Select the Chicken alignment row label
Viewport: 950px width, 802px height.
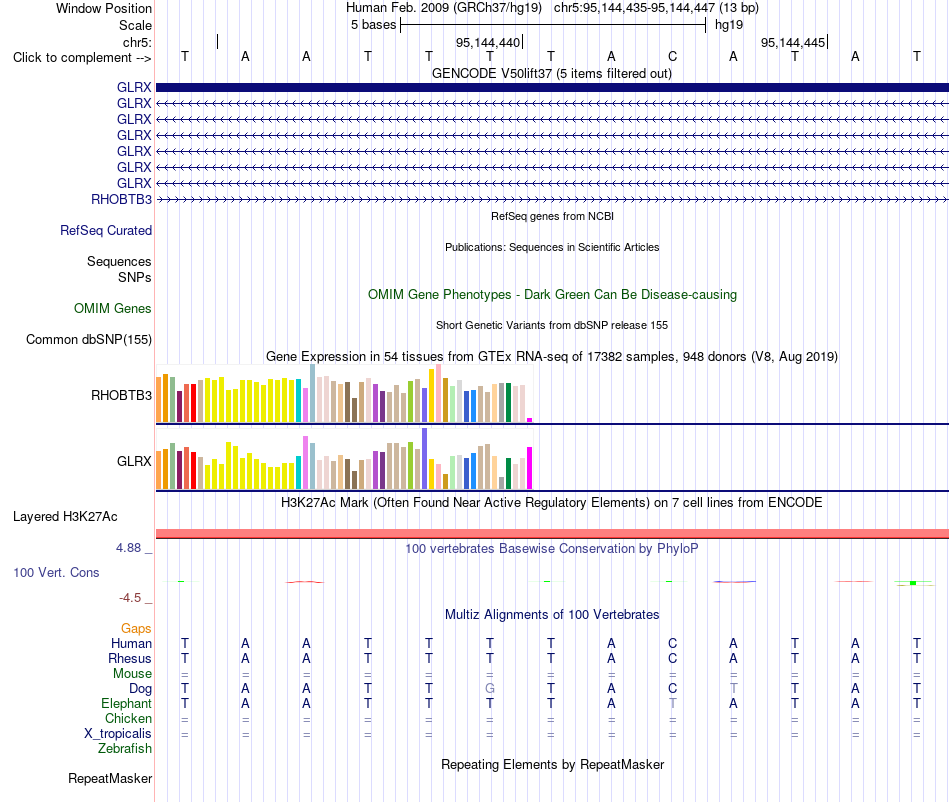[128, 718]
